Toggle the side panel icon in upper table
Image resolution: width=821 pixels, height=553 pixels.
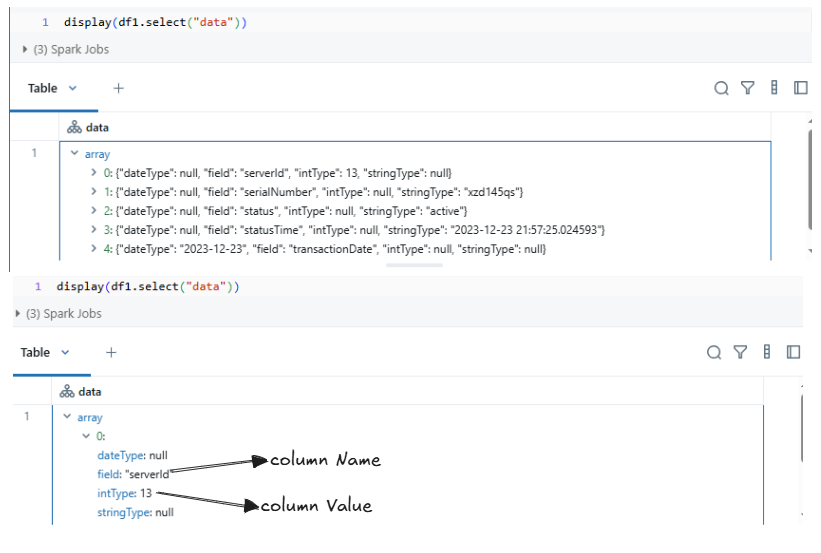pos(801,87)
